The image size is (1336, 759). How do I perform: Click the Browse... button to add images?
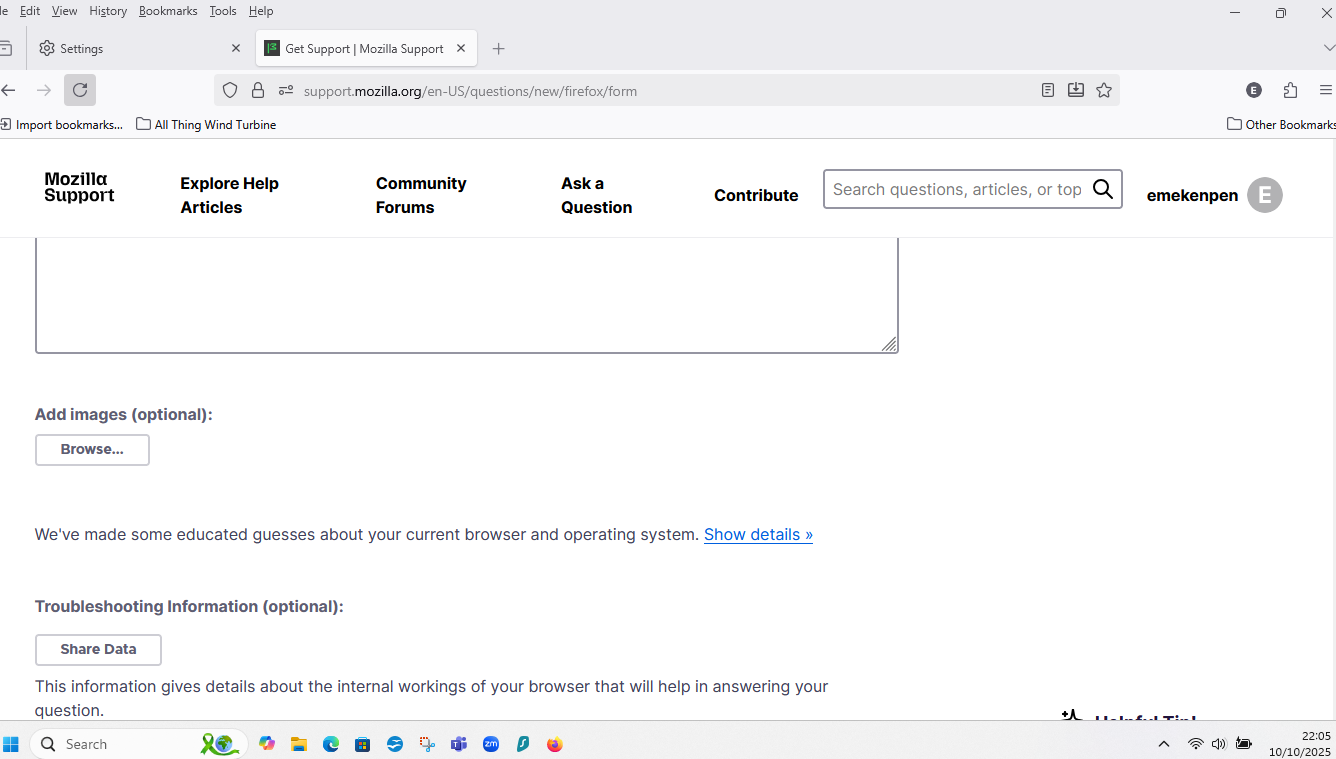point(92,450)
